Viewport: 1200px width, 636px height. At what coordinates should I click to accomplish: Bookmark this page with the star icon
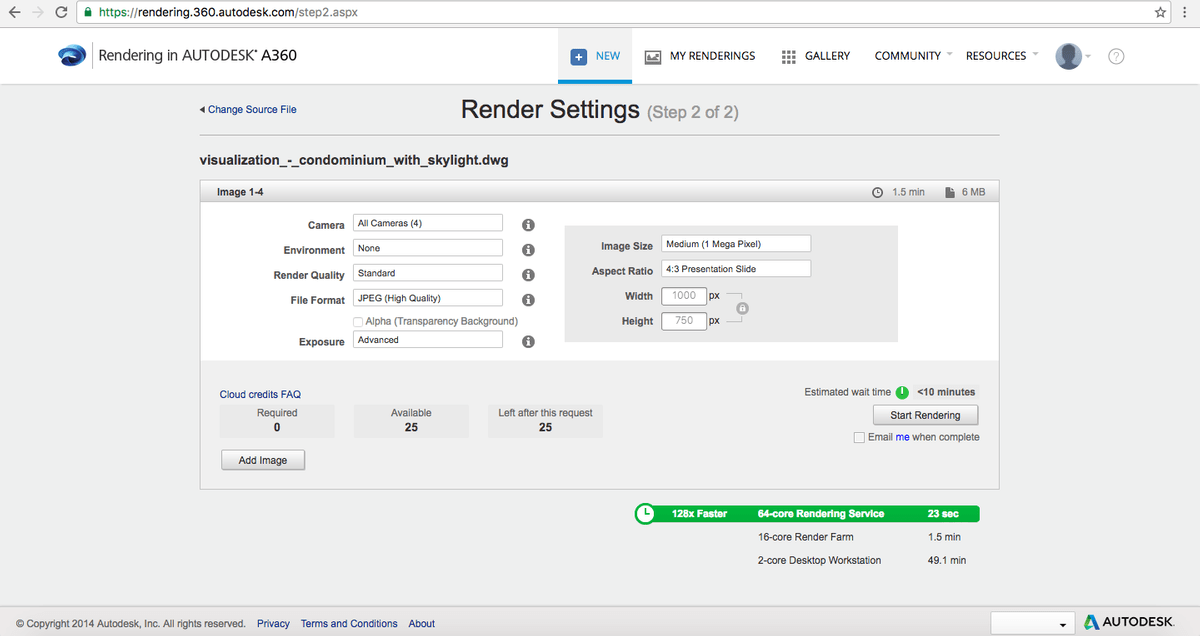click(x=1160, y=13)
